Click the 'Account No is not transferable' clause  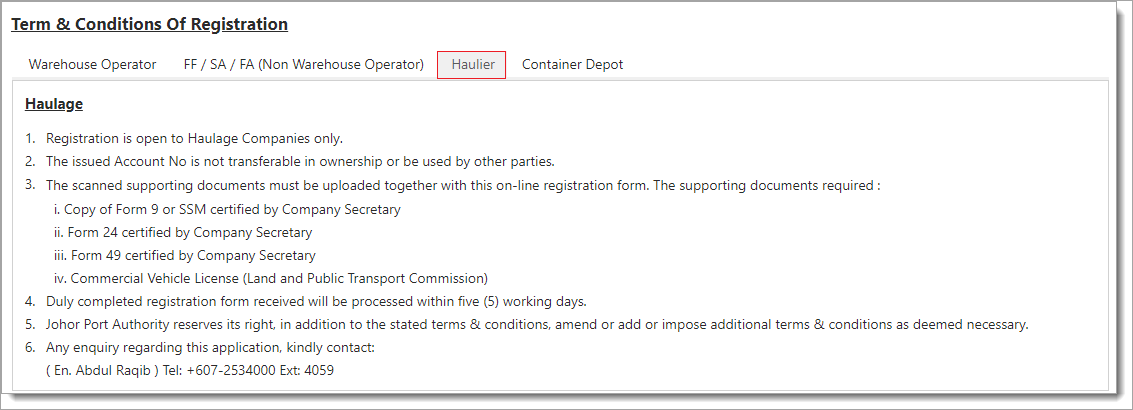300,161
